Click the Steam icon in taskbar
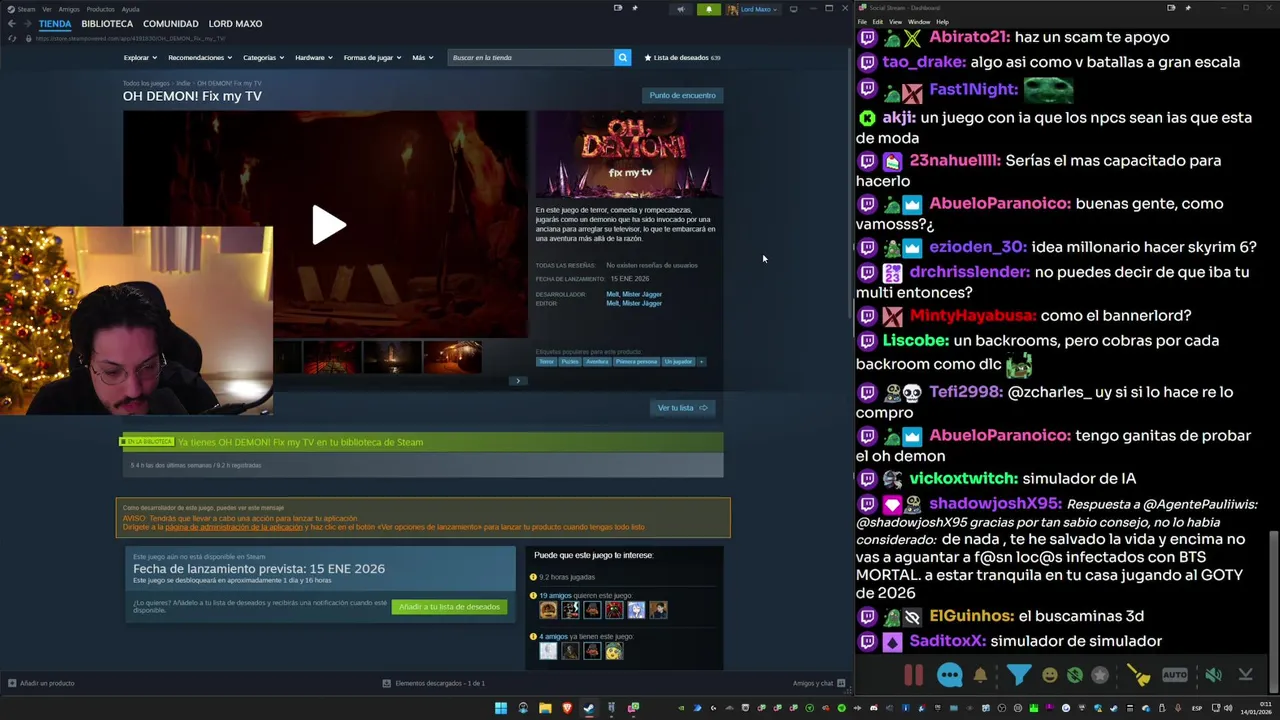1280x720 pixels. (589, 708)
